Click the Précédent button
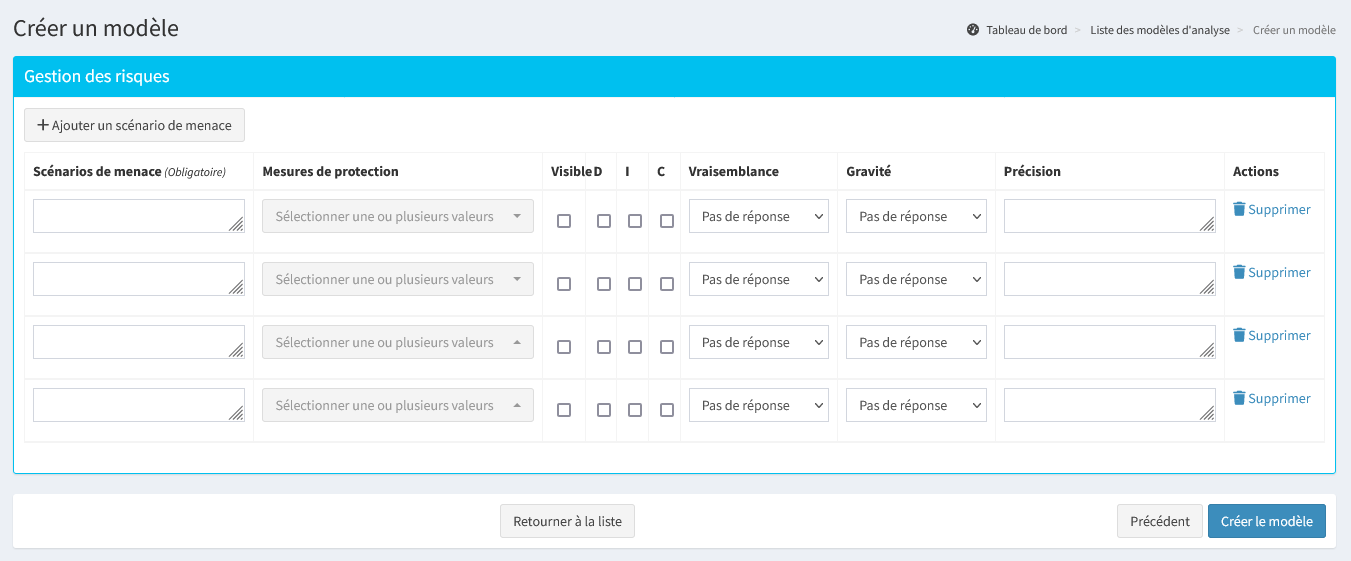1351x561 pixels. pos(1159,521)
